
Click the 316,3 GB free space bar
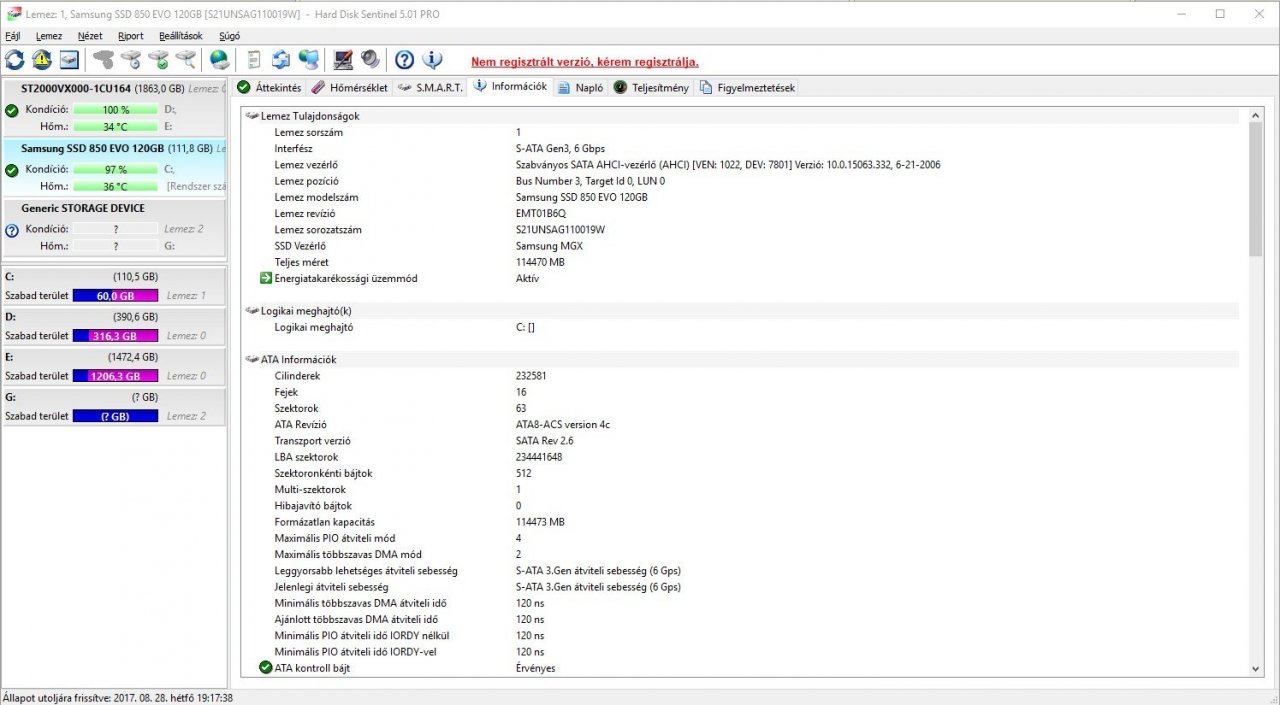(115, 336)
